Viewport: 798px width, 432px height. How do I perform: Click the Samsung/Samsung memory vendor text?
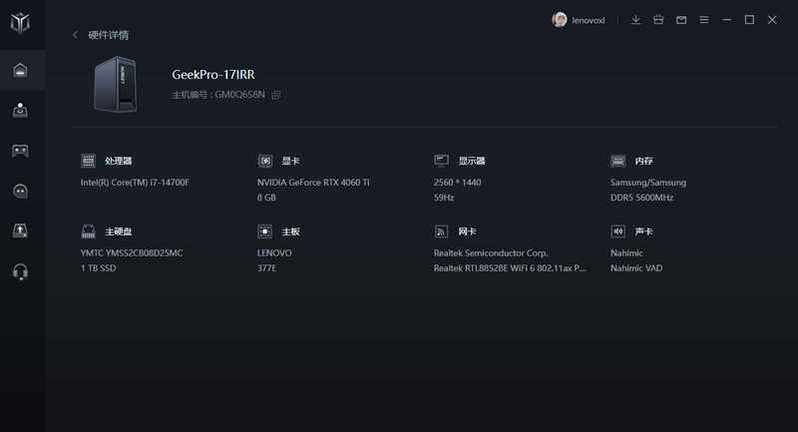[648, 182]
